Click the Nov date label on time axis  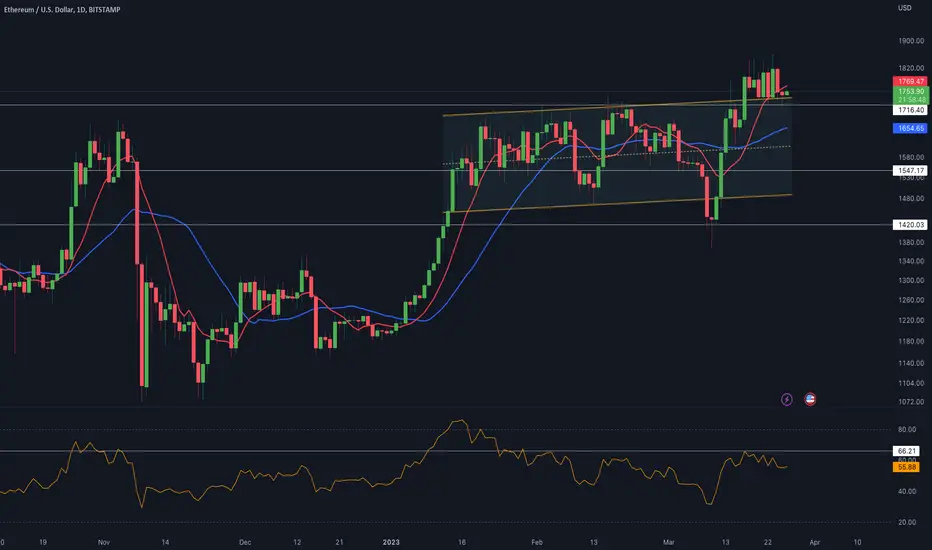click(x=104, y=542)
